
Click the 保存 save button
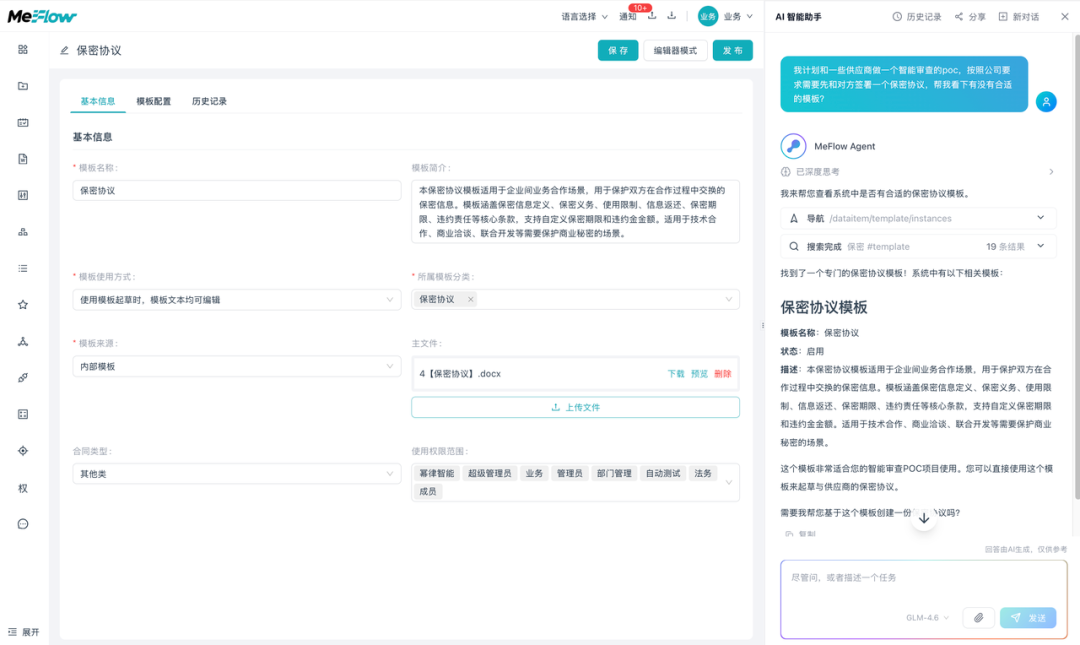click(618, 50)
